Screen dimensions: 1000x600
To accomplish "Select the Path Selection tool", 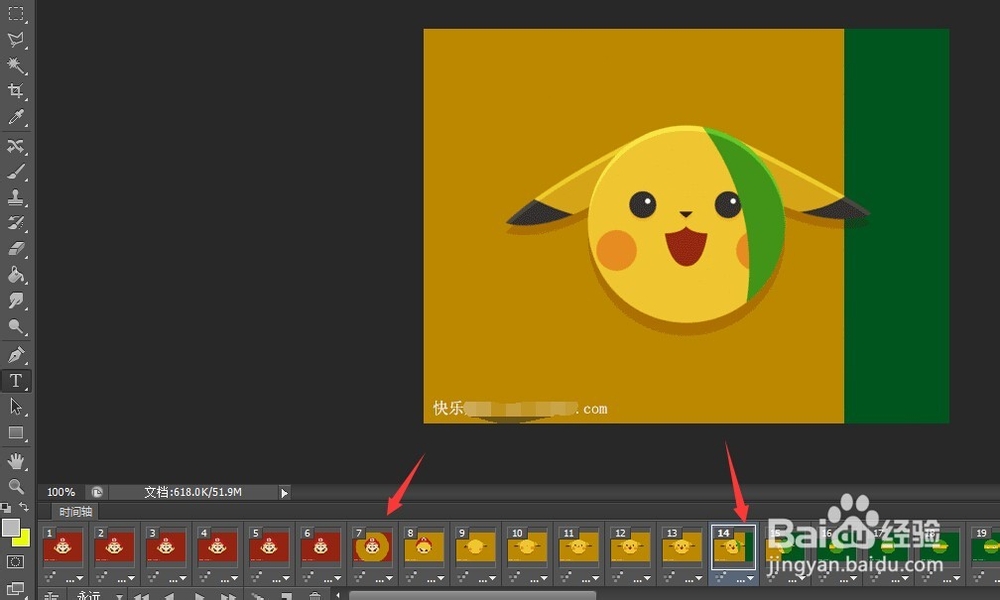I will tap(16, 406).
